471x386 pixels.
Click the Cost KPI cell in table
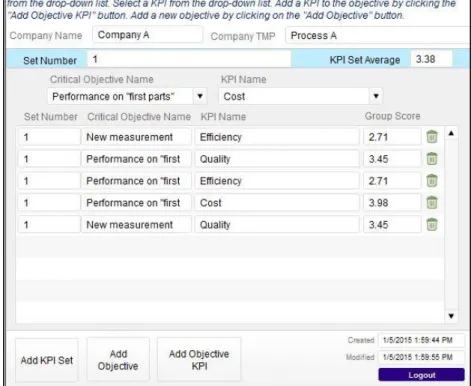(277, 203)
